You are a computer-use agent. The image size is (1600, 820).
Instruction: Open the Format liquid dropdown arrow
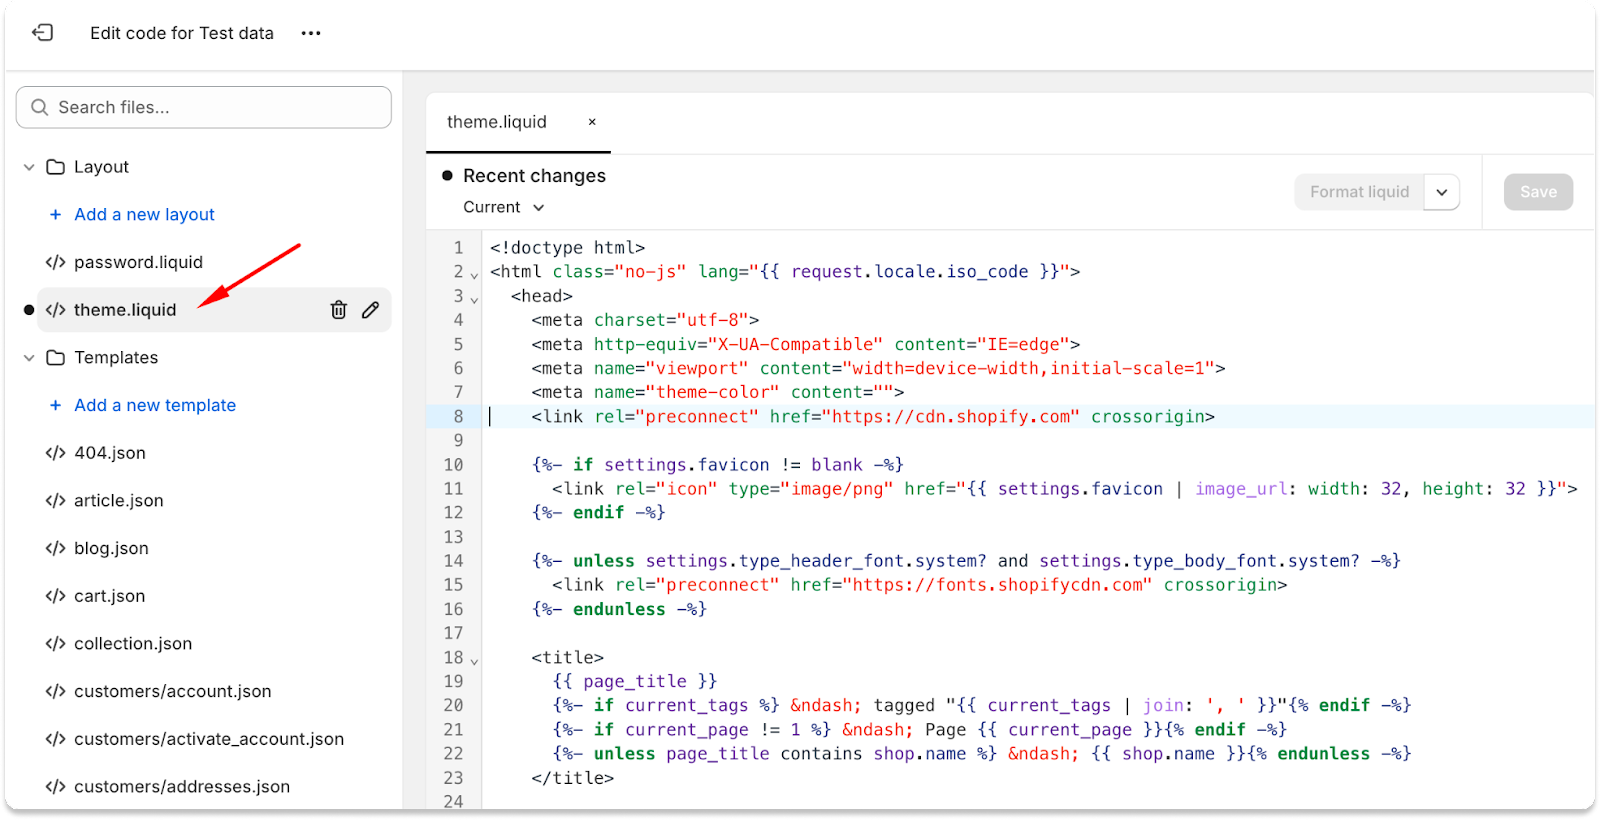1442,192
